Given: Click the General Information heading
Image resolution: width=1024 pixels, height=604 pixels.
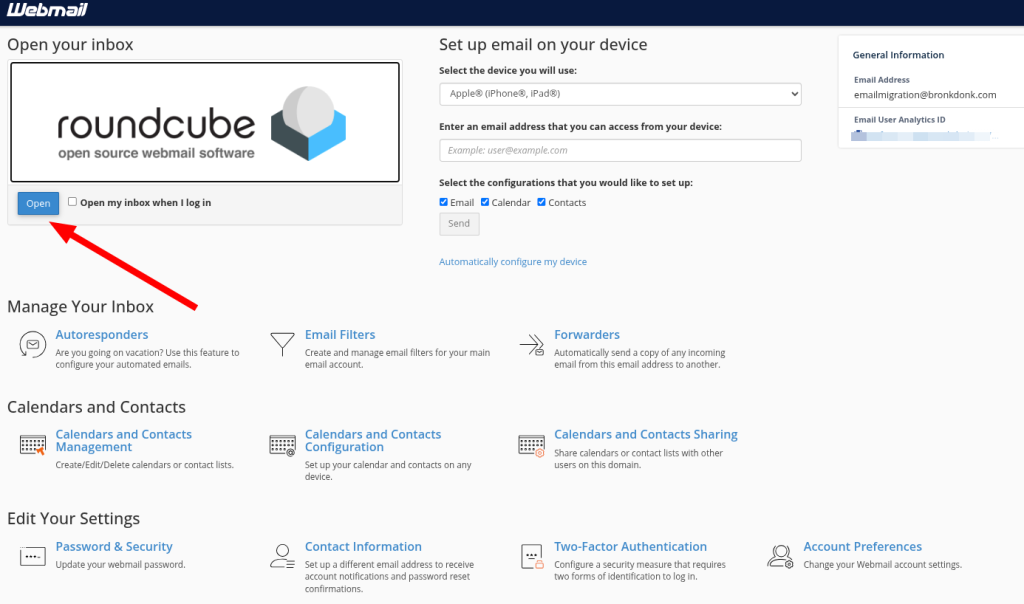Looking at the screenshot, I should pyautogui.click(x=899, y=55).
